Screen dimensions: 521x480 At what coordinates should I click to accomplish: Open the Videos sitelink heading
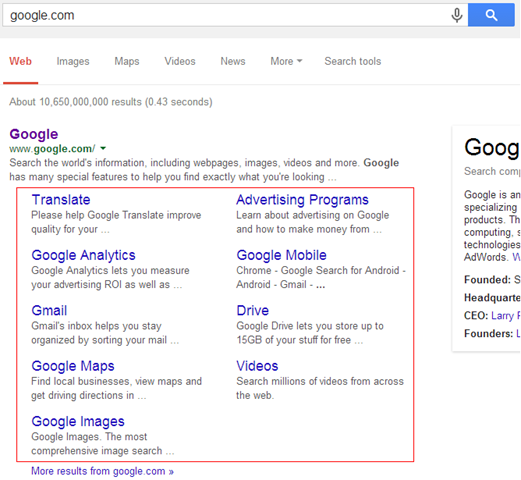257,366
